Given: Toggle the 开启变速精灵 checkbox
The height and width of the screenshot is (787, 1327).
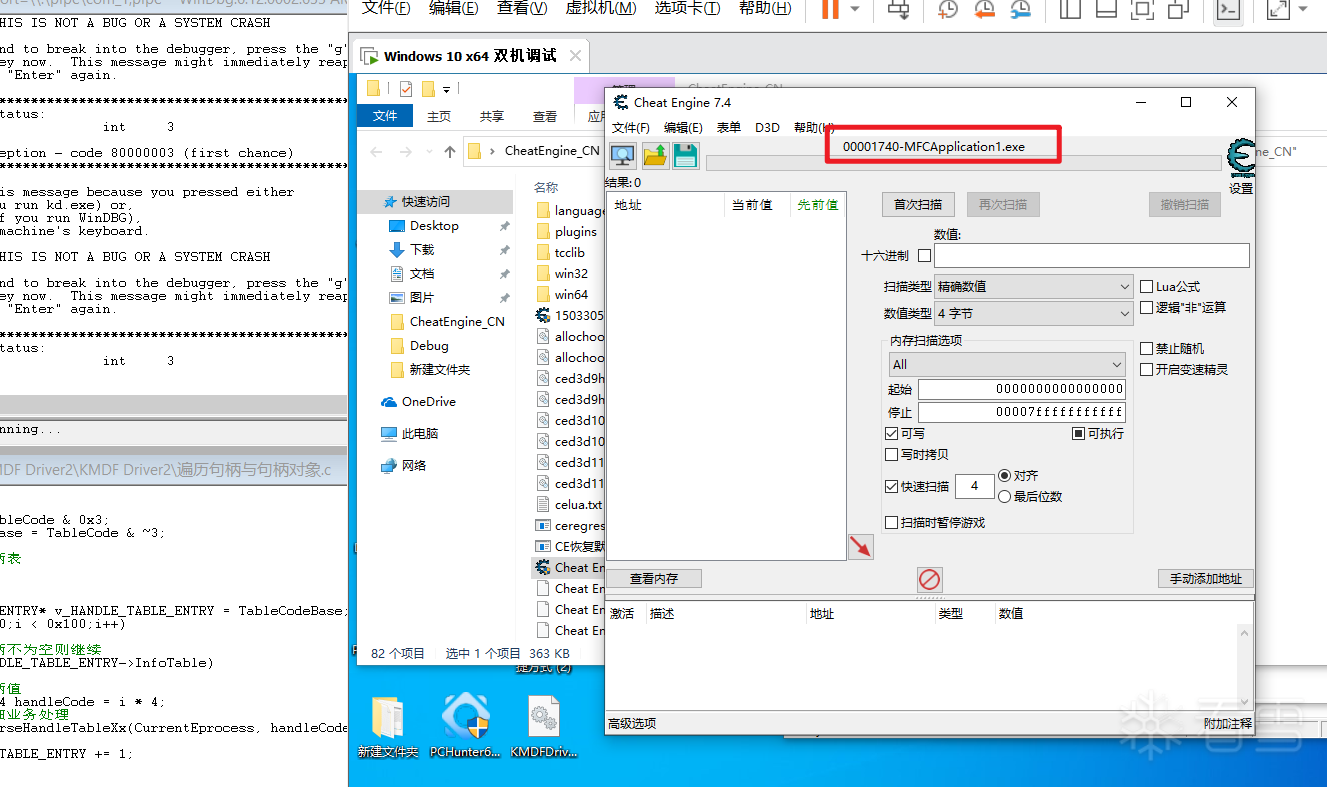Looking at the screenshot, I should [1147, 370].
